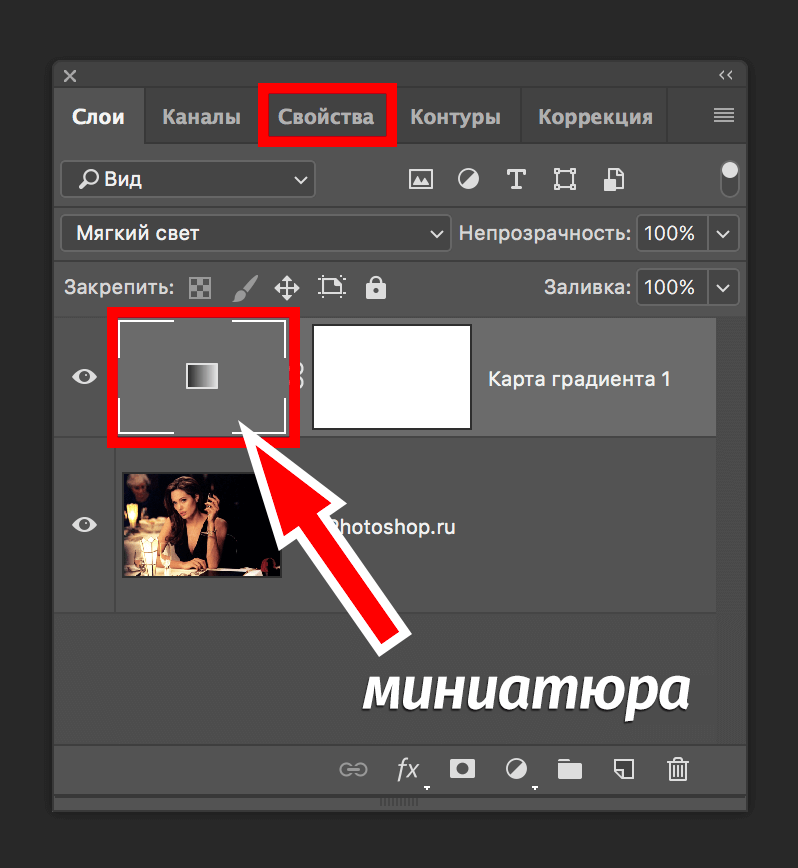This screenshot has height=868, width=798.
Task: Filter for smart objects icon
Action: (613, 179)
